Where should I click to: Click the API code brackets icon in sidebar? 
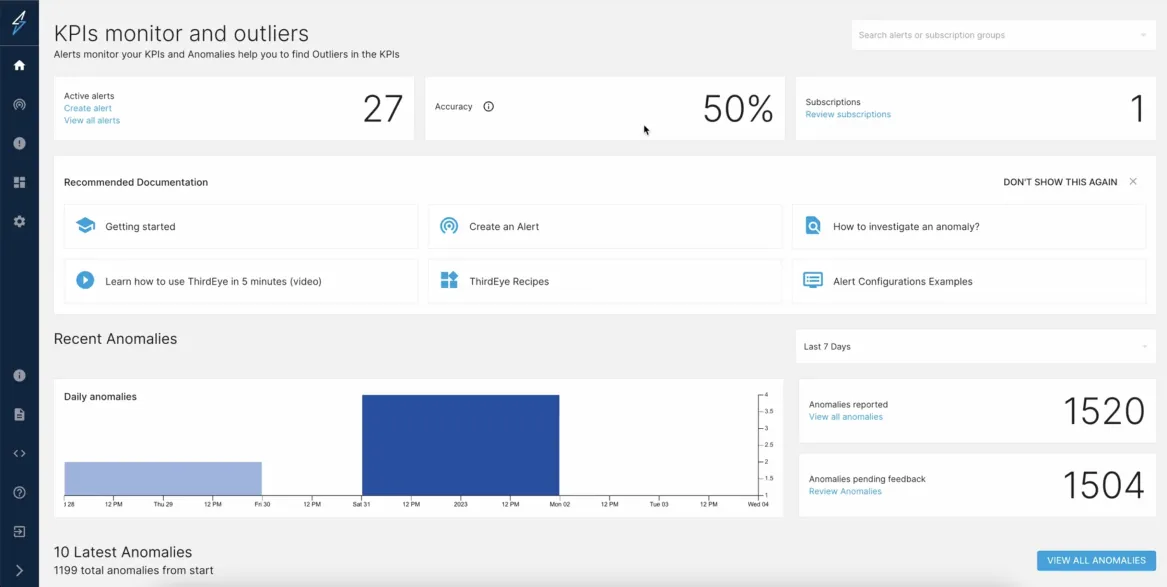pyautogui.click(x=19, y=453)
